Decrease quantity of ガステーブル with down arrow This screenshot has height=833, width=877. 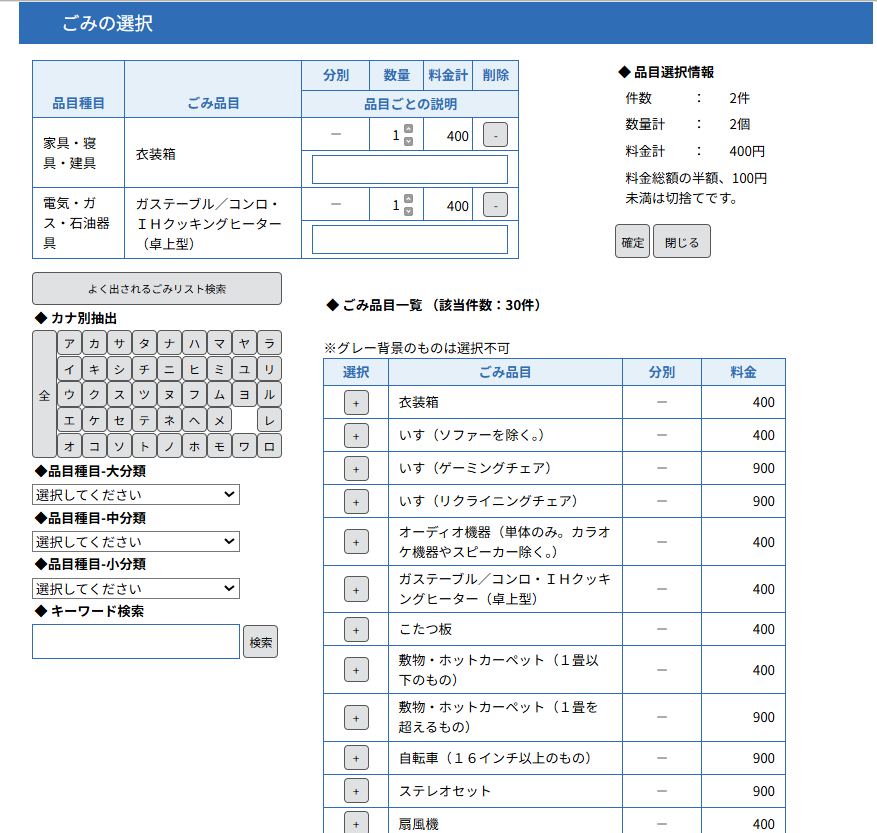click(x=408, y=211)
